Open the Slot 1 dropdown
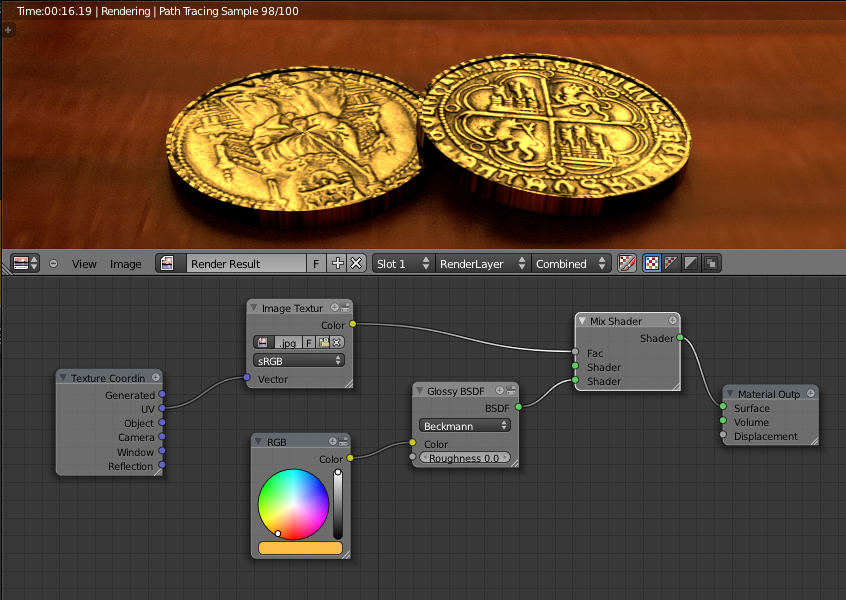846x600 pixels. coord(404,263)
